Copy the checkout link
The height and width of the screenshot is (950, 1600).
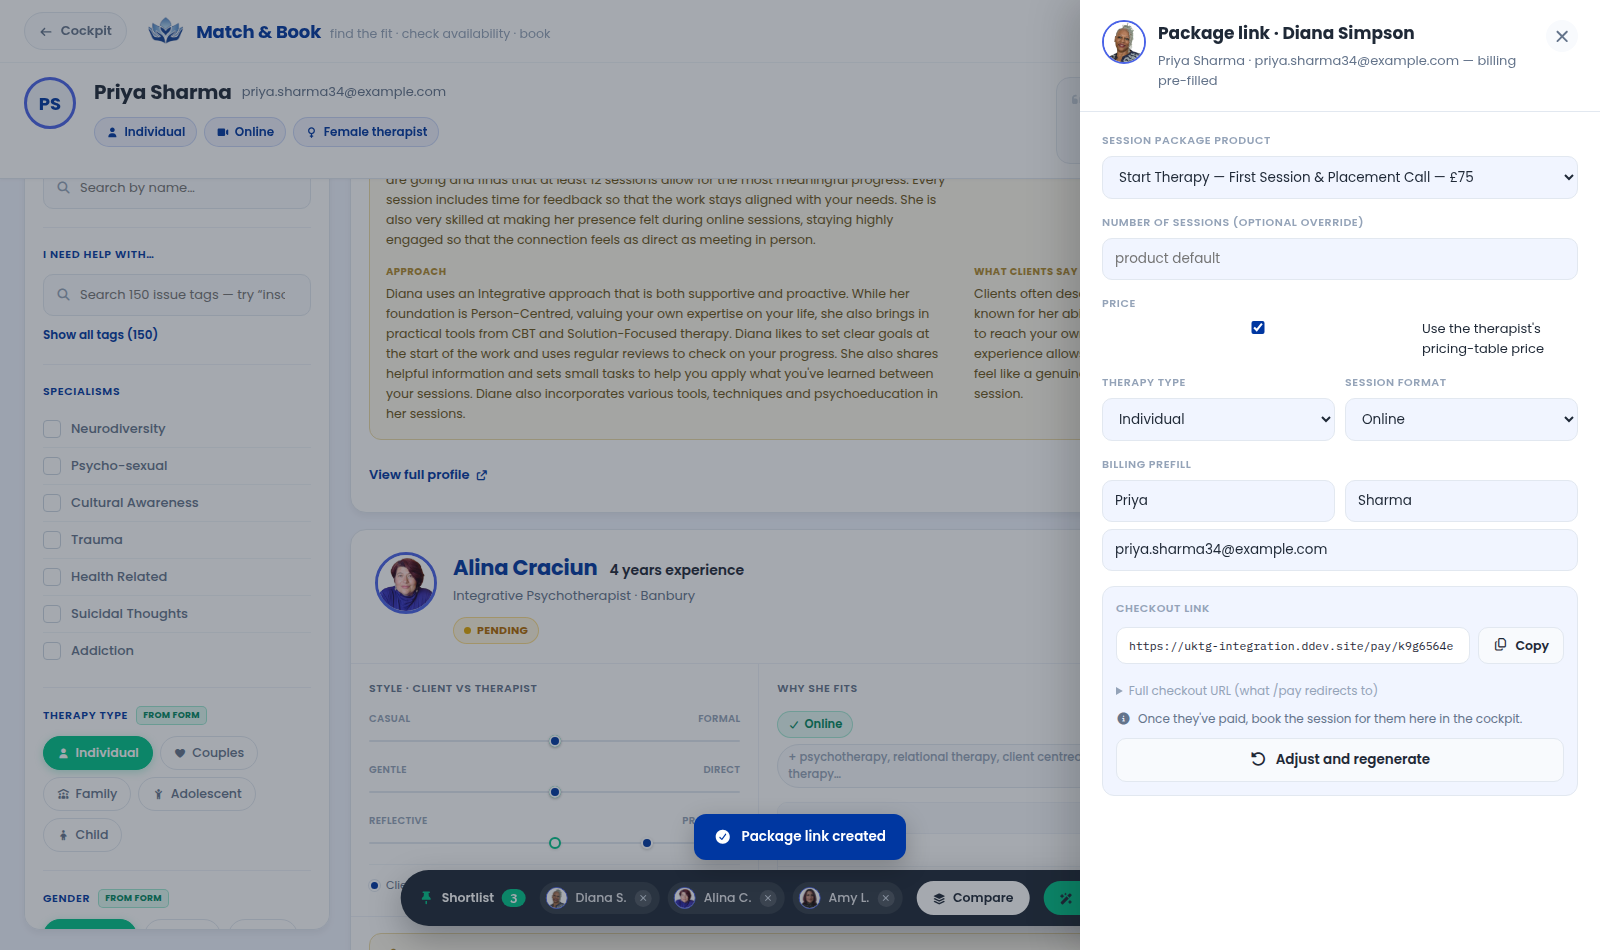(1521, 646)
